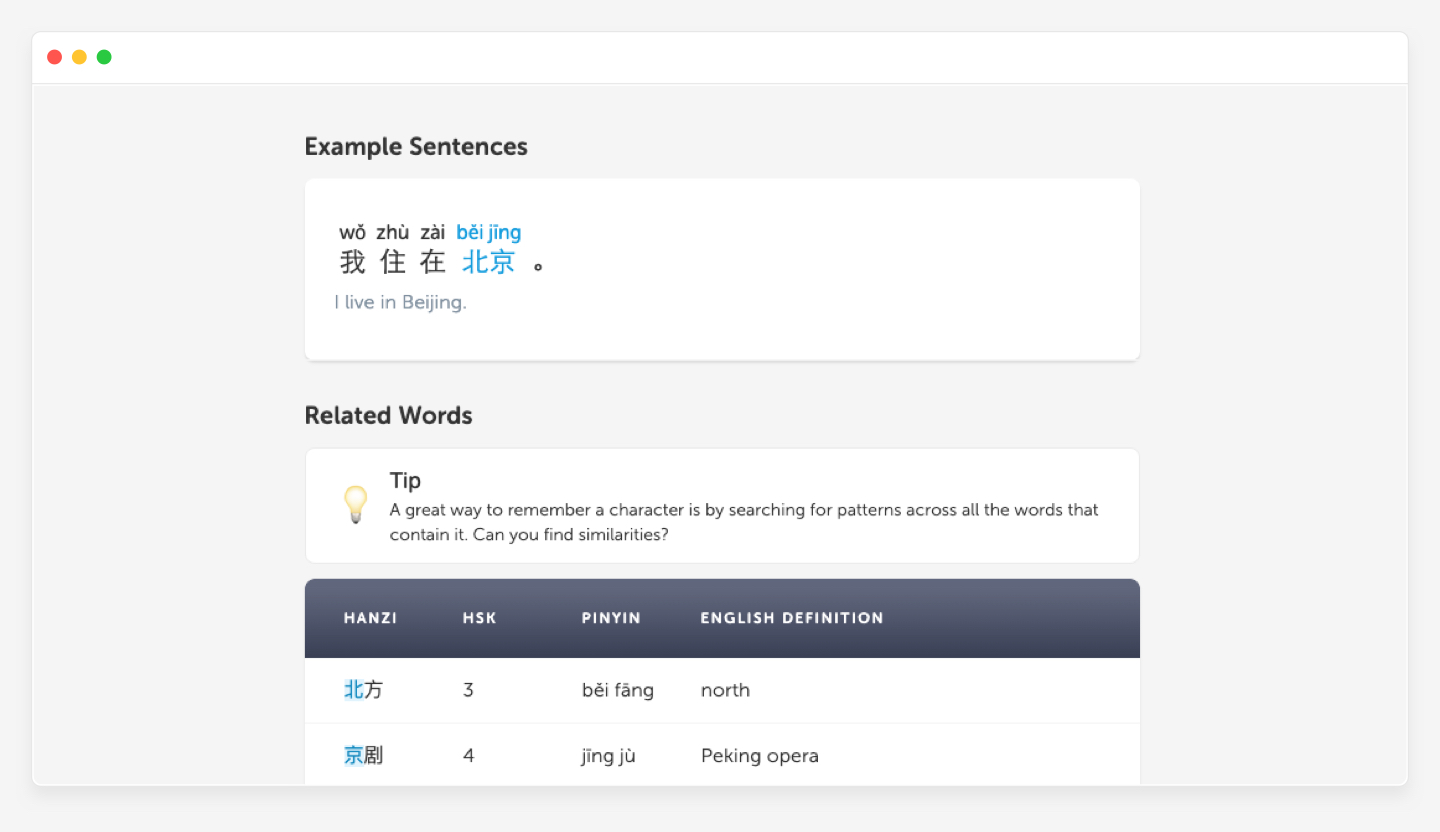Maximize window with green button
Image resolution: width=1440 pixels, height=832 pixels.
point(104,57)
